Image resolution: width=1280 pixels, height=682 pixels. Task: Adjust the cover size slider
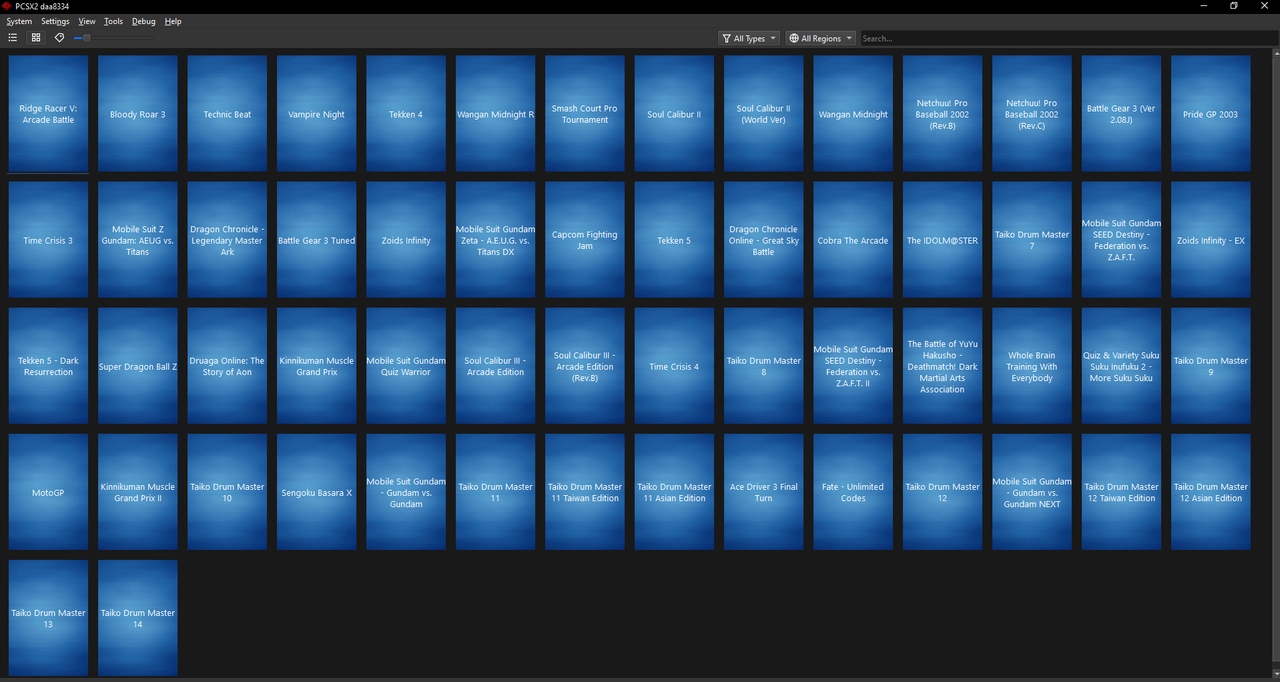(x=113, y=38)
